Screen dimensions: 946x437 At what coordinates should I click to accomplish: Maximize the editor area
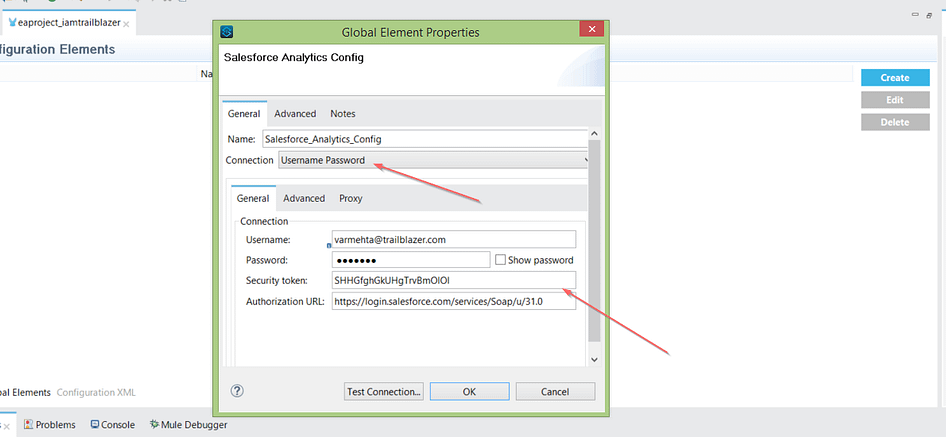(x=929, y=15)
